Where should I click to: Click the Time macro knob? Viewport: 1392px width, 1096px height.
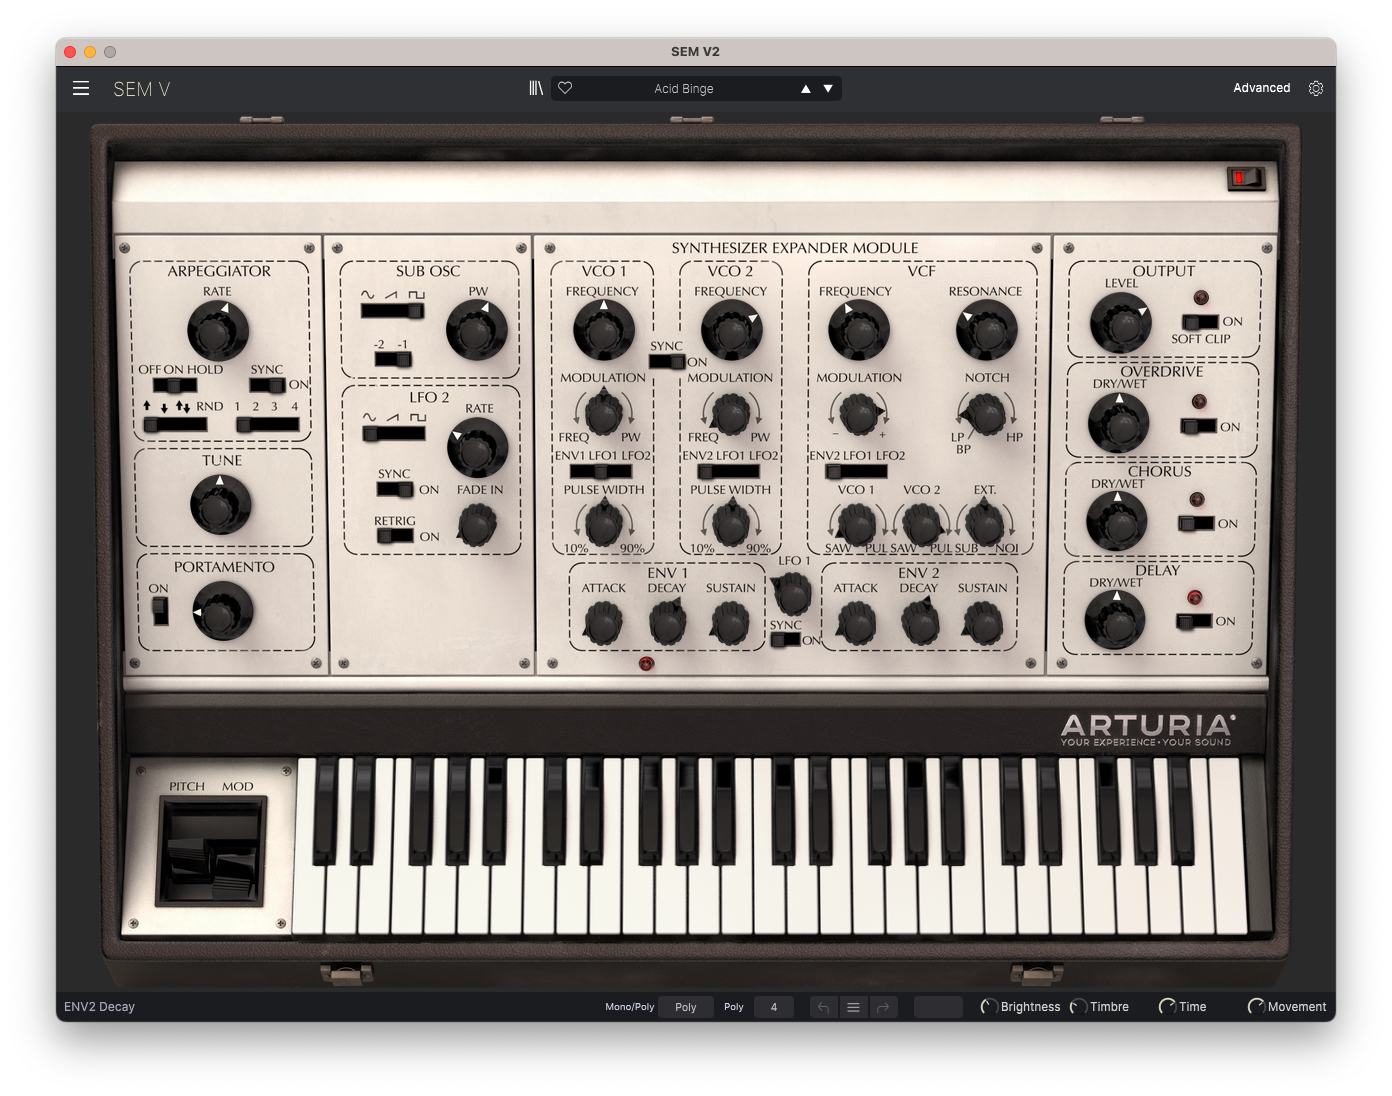[x=1167, y=1007]
